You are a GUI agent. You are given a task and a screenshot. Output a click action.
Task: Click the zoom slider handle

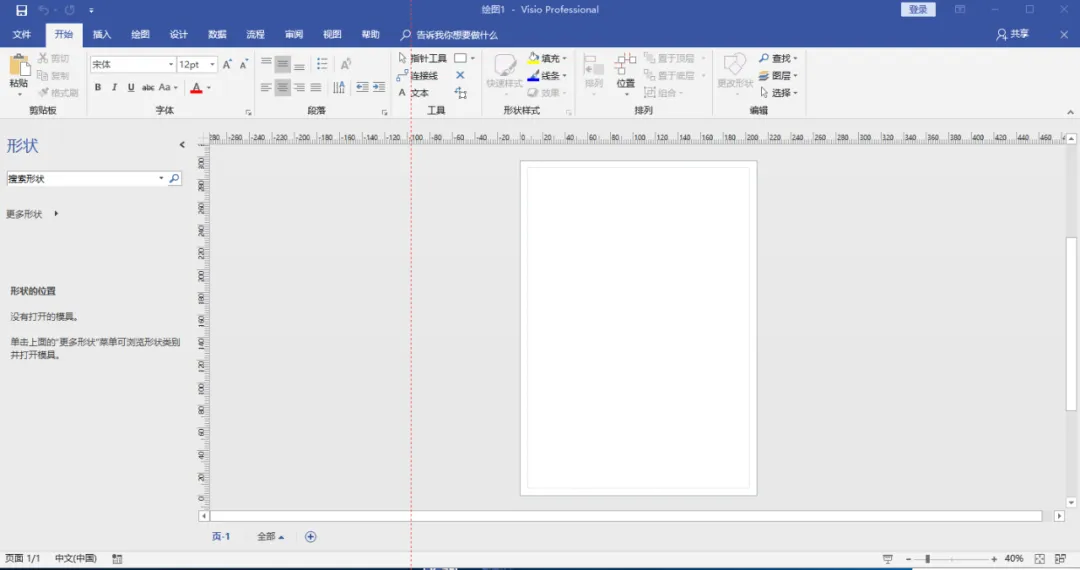928,559
